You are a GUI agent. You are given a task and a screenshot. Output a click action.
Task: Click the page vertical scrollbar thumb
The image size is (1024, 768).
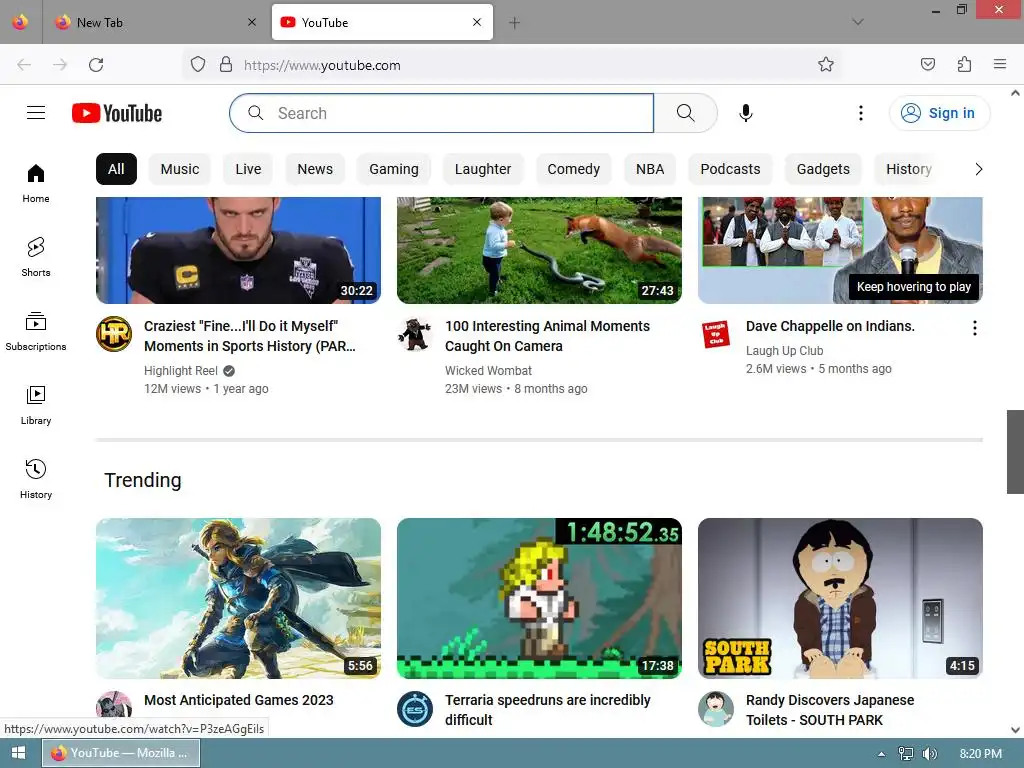coord(1015,452)
